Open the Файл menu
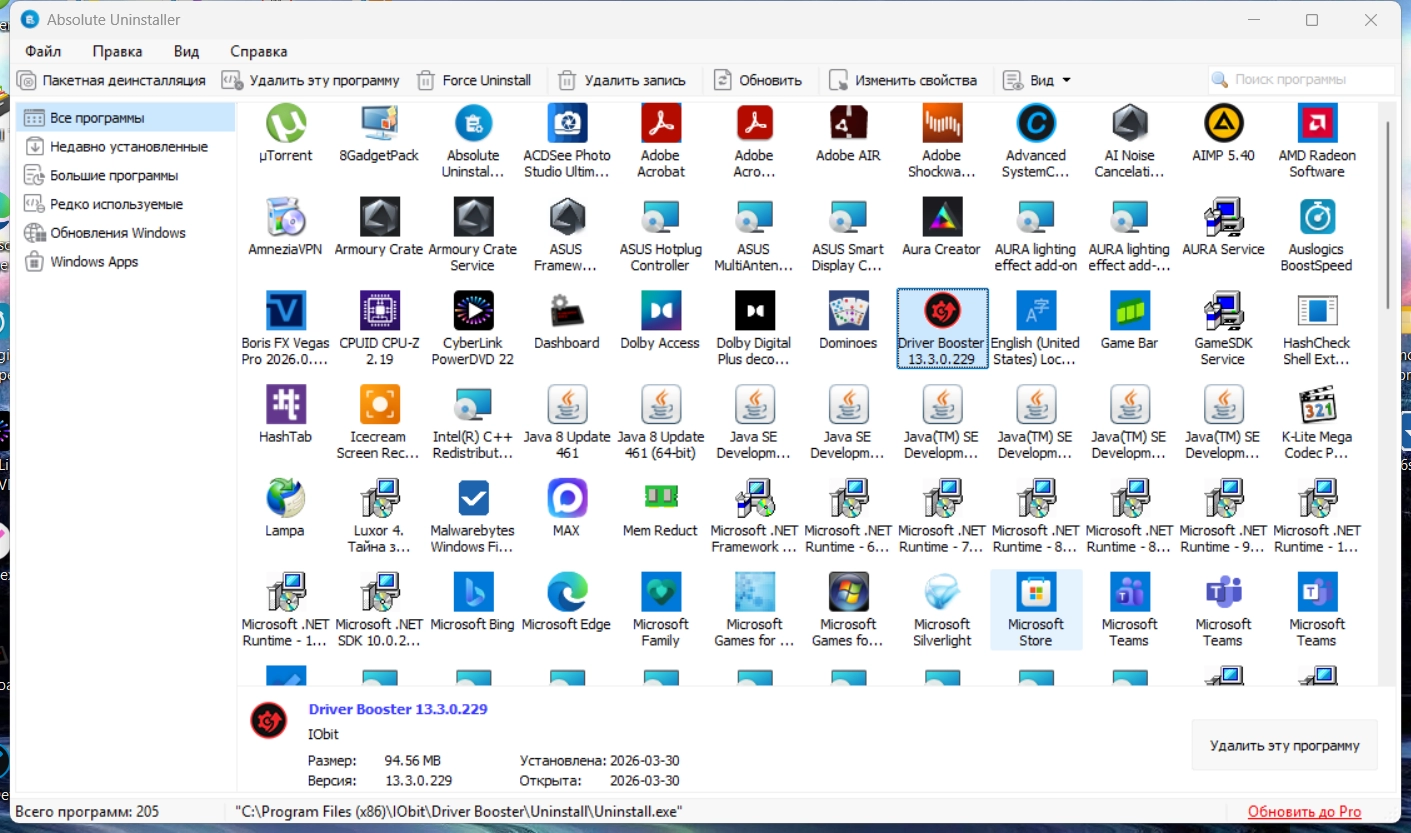This screenshot has width=1411, height=833. (43, 51)
